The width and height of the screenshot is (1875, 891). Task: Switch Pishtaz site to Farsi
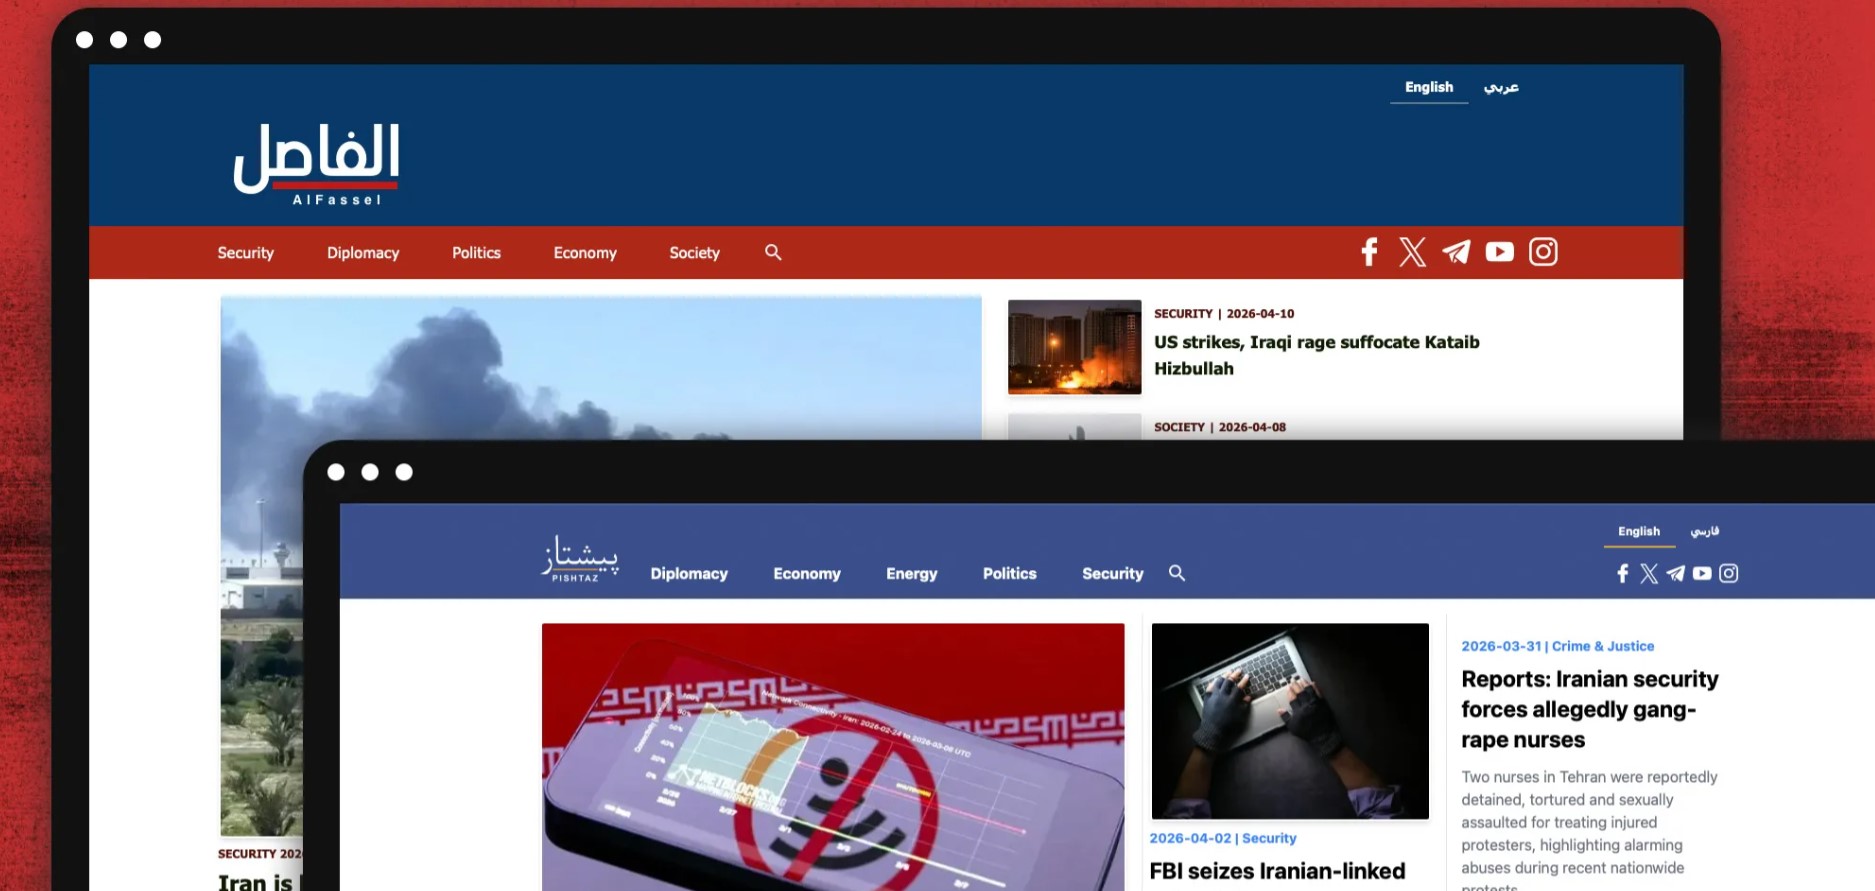coord(1705,531)
